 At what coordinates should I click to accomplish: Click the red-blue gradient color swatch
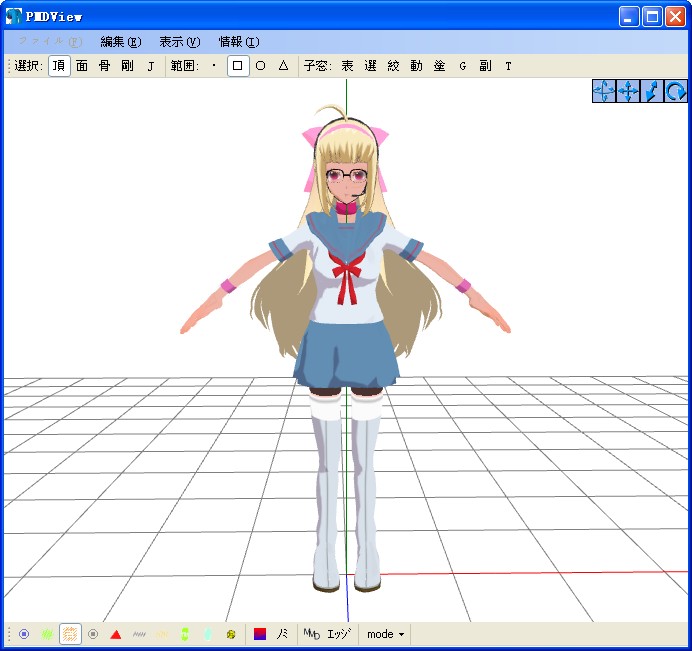point(260,634)
